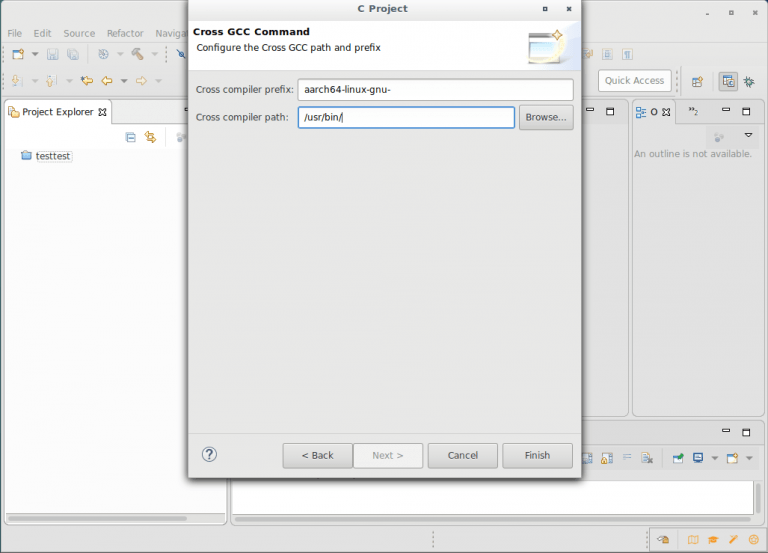Switch to the Debug perspective icon
The height and width of the screenshot is (553, 768).
[750, 81]
